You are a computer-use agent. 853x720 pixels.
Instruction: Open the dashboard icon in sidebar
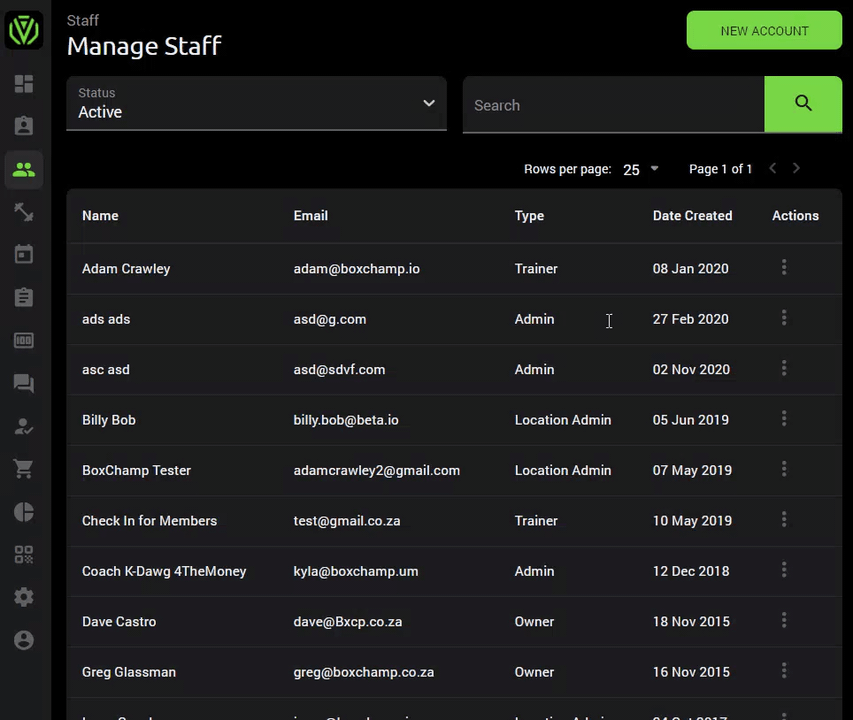tap(24, 84)
